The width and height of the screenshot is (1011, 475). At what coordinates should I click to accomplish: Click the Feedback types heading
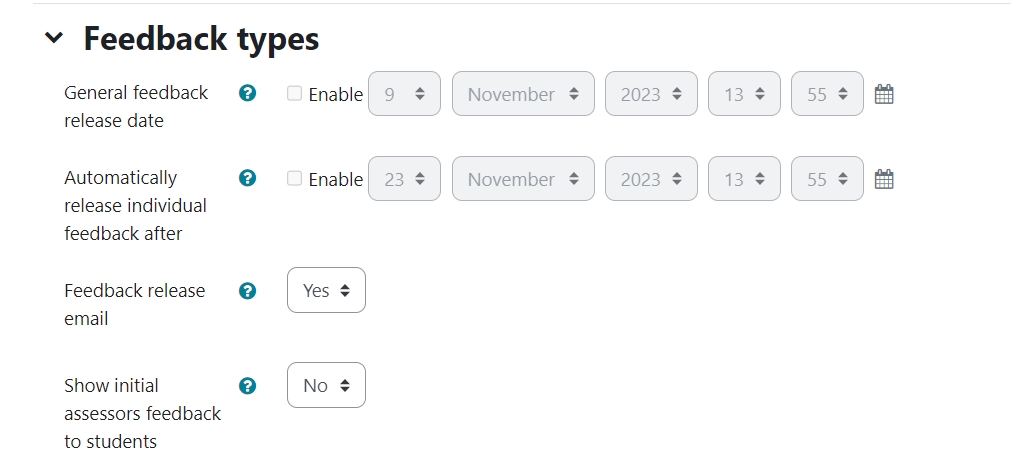click(x=201, y=39)
